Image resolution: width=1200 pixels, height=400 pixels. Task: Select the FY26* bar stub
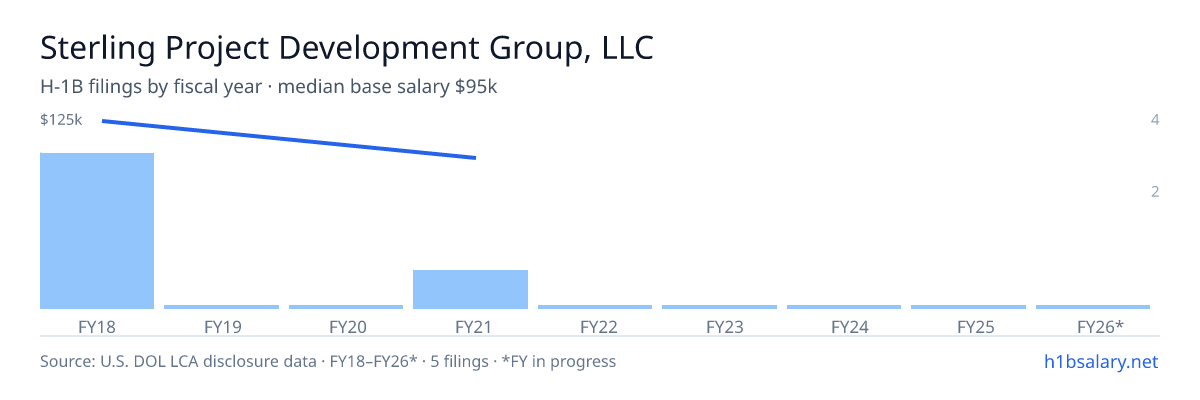pyautogui.click(x=1093, y=307)
